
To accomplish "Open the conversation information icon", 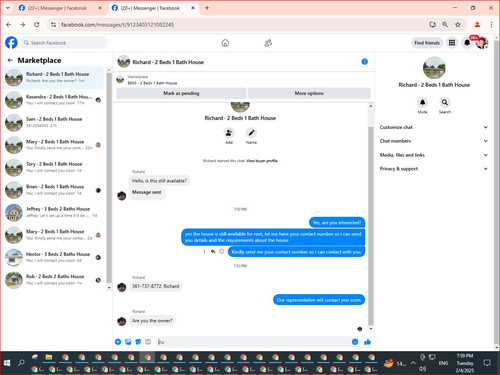I will (x=365, y=62).
